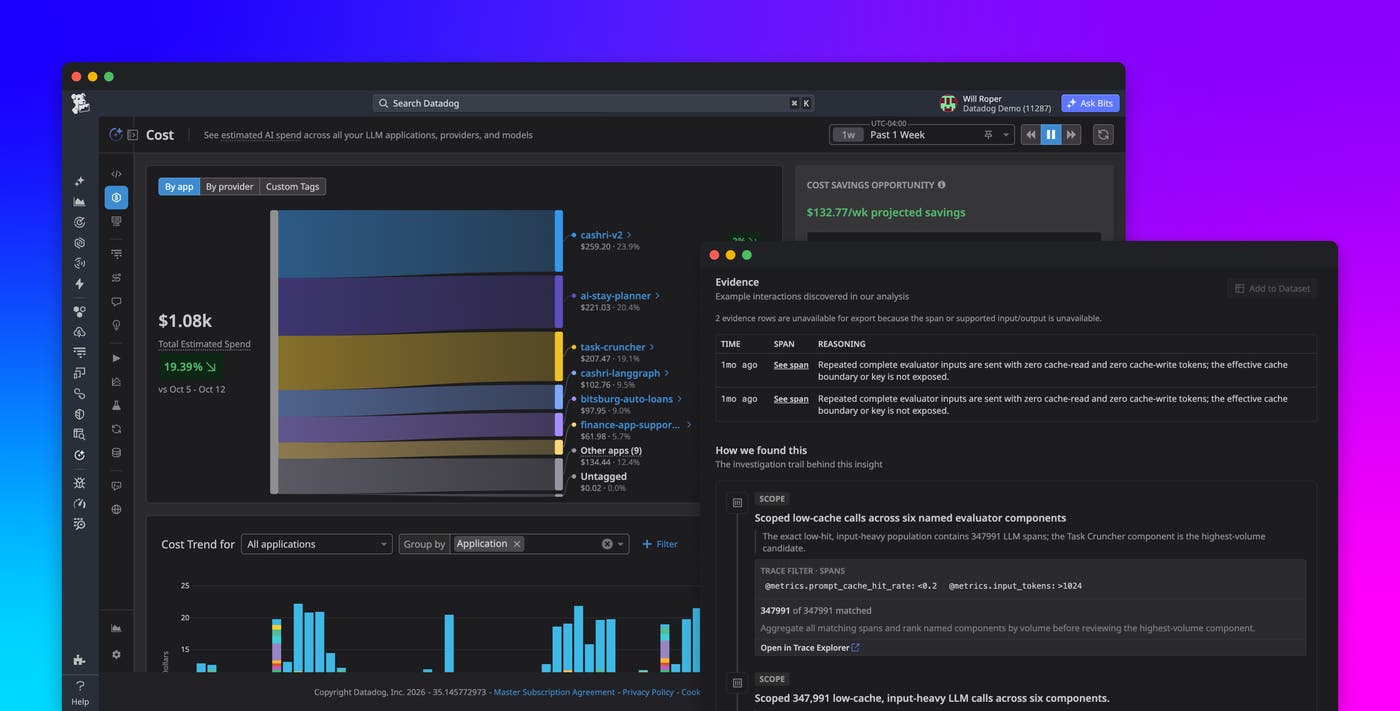The image size is (1400, 711).
Task: Switch the breakdown to By provider
Action: (x=229, y=186)
